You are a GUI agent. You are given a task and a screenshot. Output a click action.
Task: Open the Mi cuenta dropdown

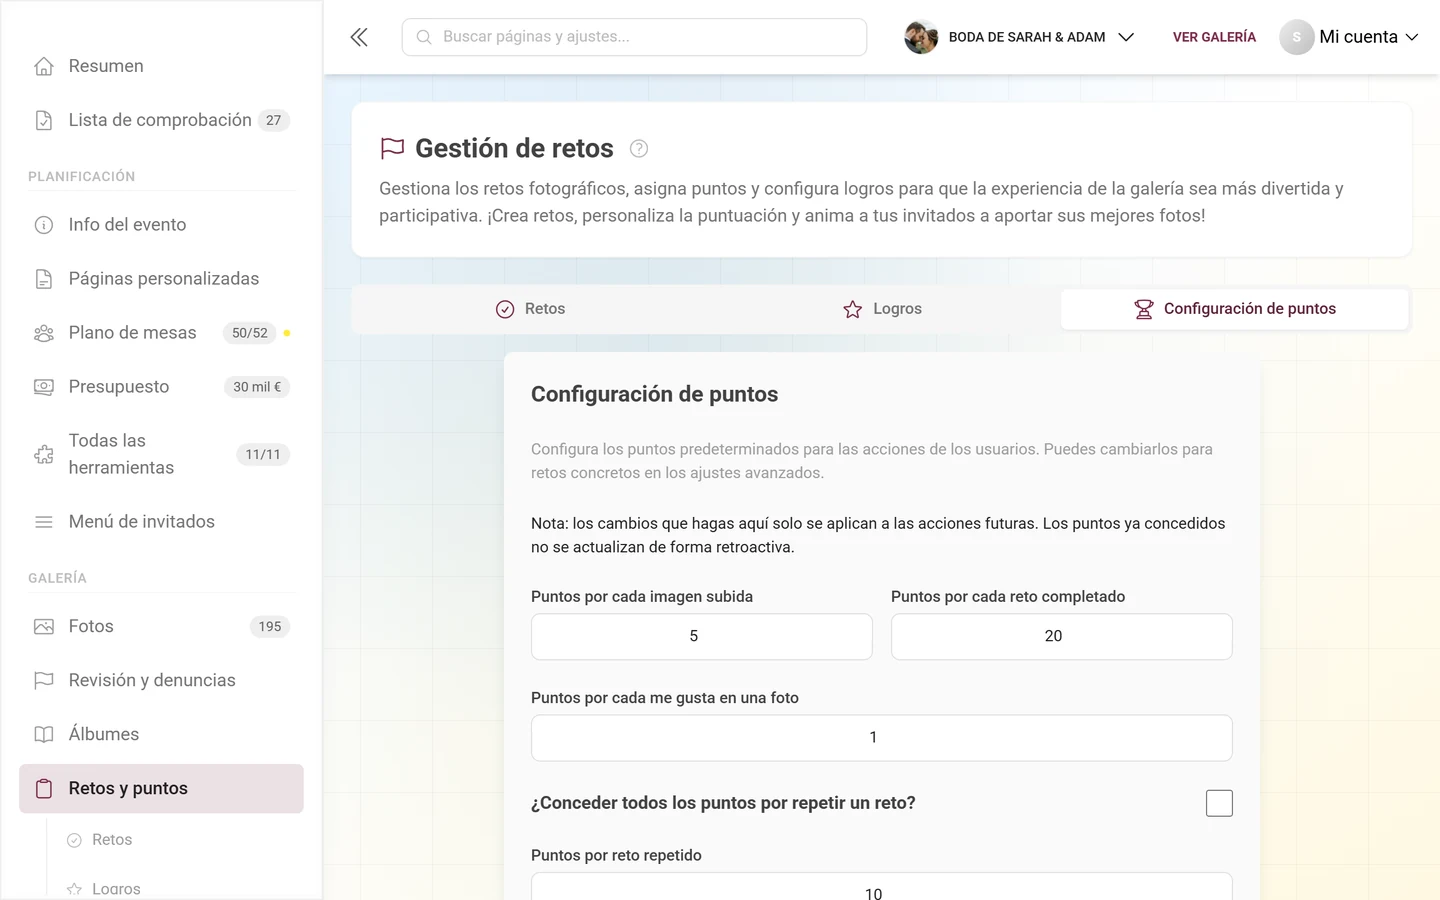1349,37
